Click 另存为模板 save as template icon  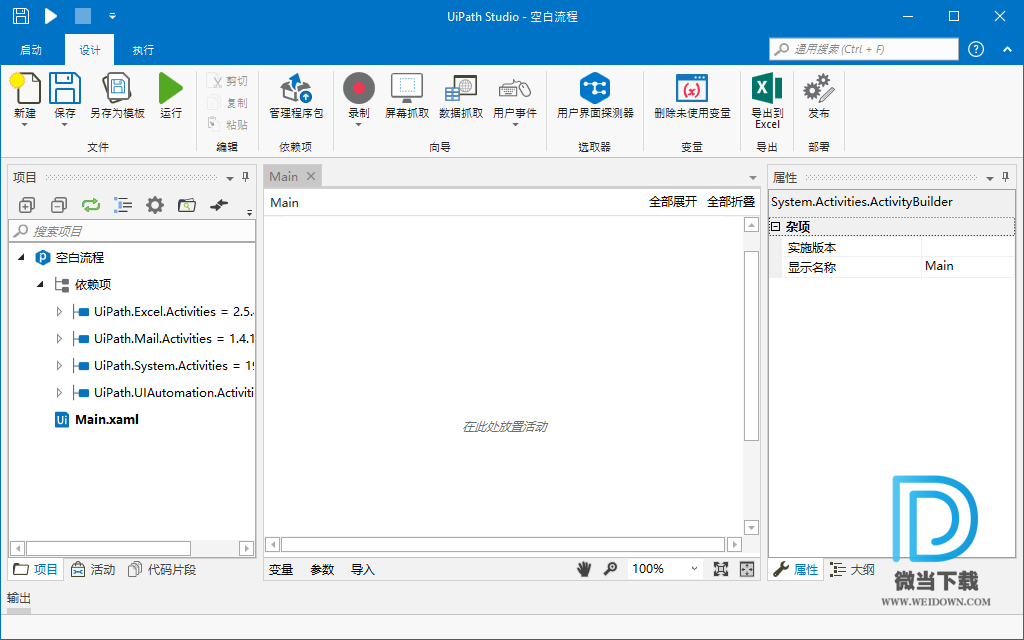(x=118, y=89)
